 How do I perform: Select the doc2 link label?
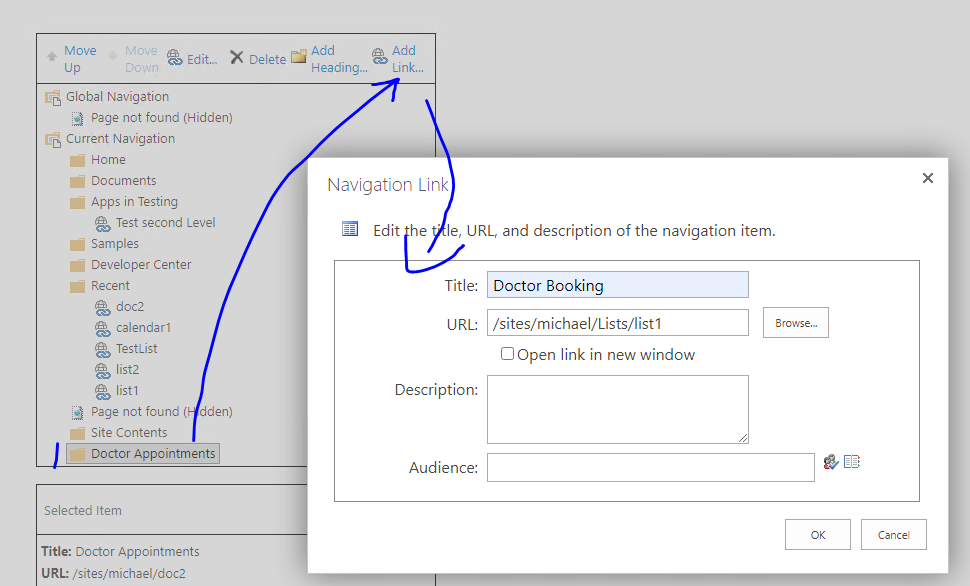pyautogui.click(x=130, y=307)
